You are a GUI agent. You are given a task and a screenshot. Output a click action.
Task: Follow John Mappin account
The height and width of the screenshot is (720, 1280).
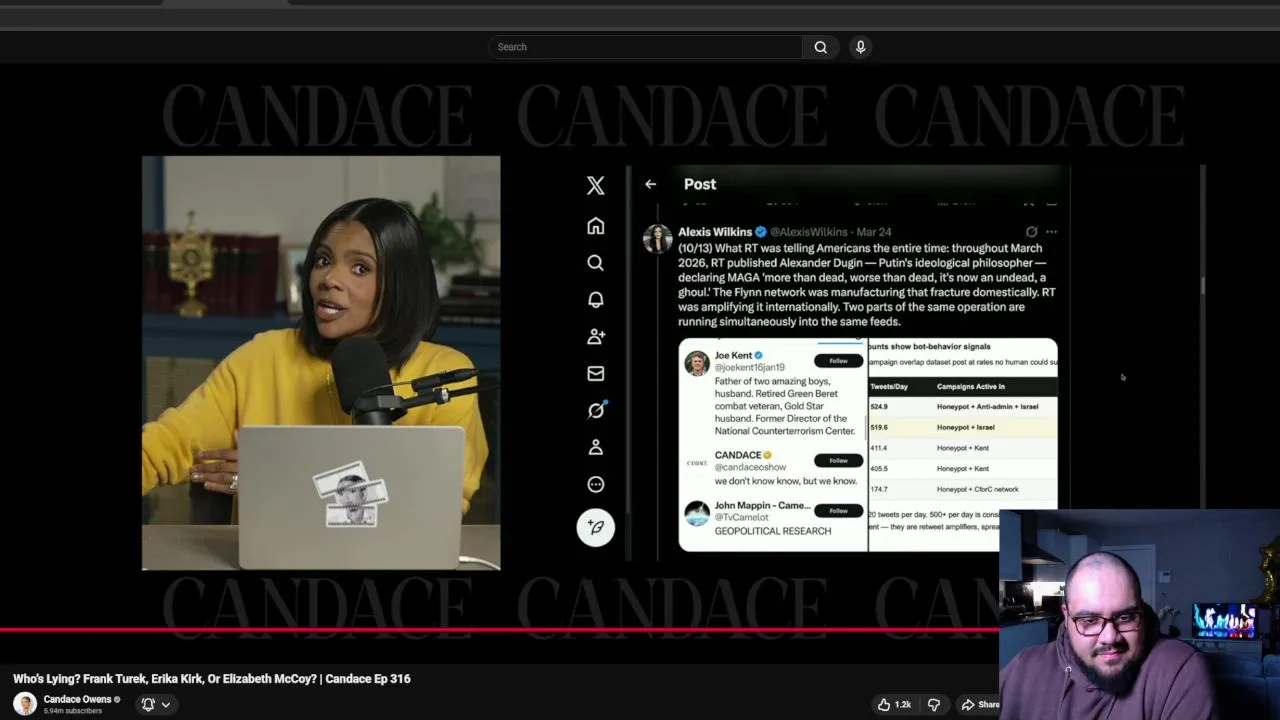pos(838,510)
